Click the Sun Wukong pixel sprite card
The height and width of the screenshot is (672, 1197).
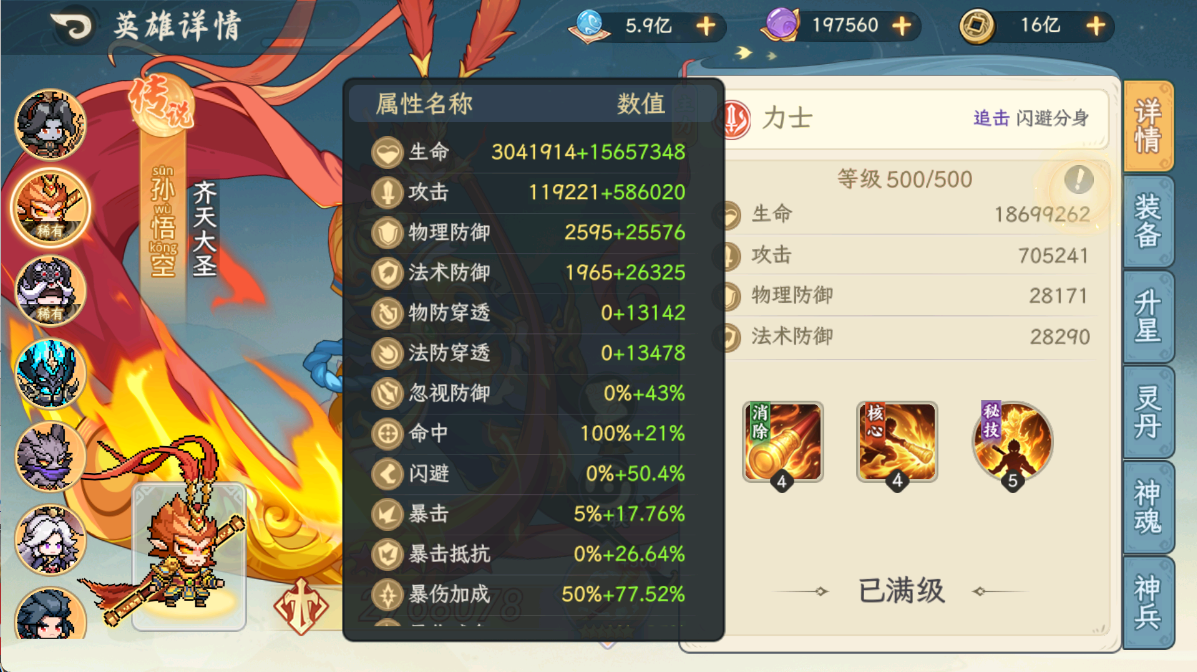point(189,557)
